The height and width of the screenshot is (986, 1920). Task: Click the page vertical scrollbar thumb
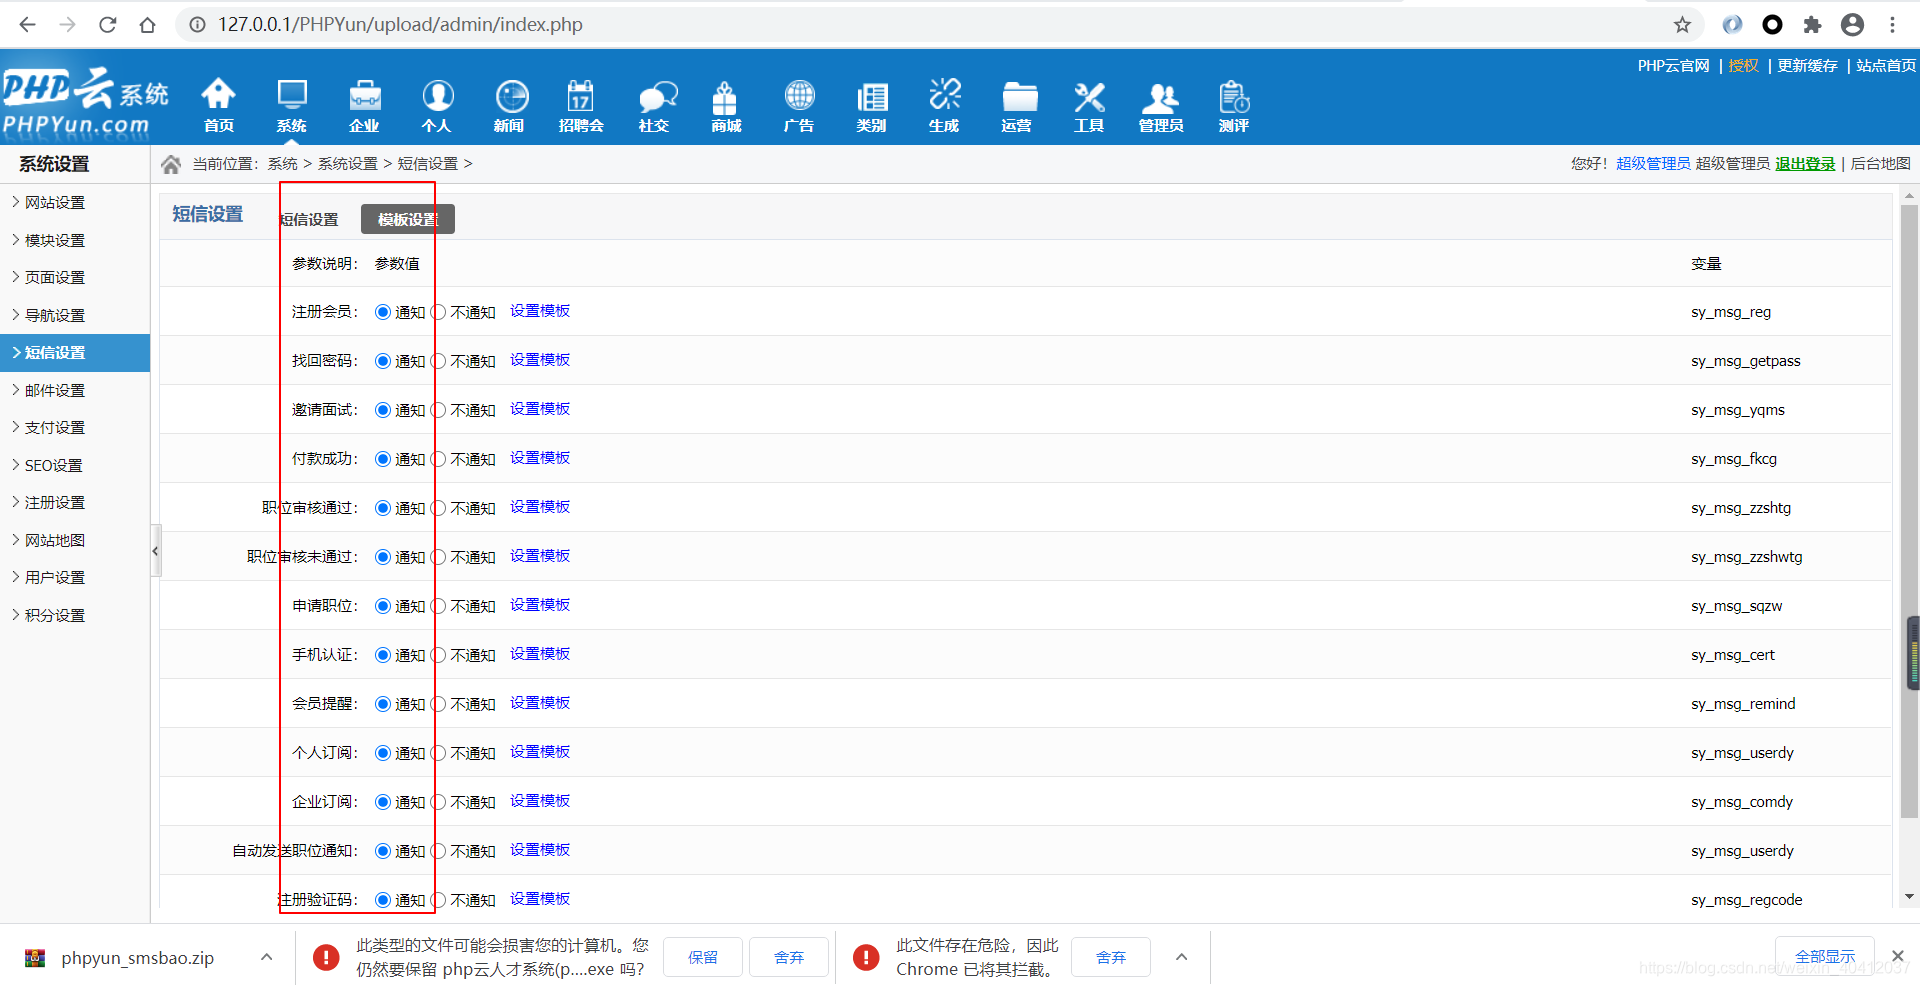pyautogui.click(x=1909, y=510)
